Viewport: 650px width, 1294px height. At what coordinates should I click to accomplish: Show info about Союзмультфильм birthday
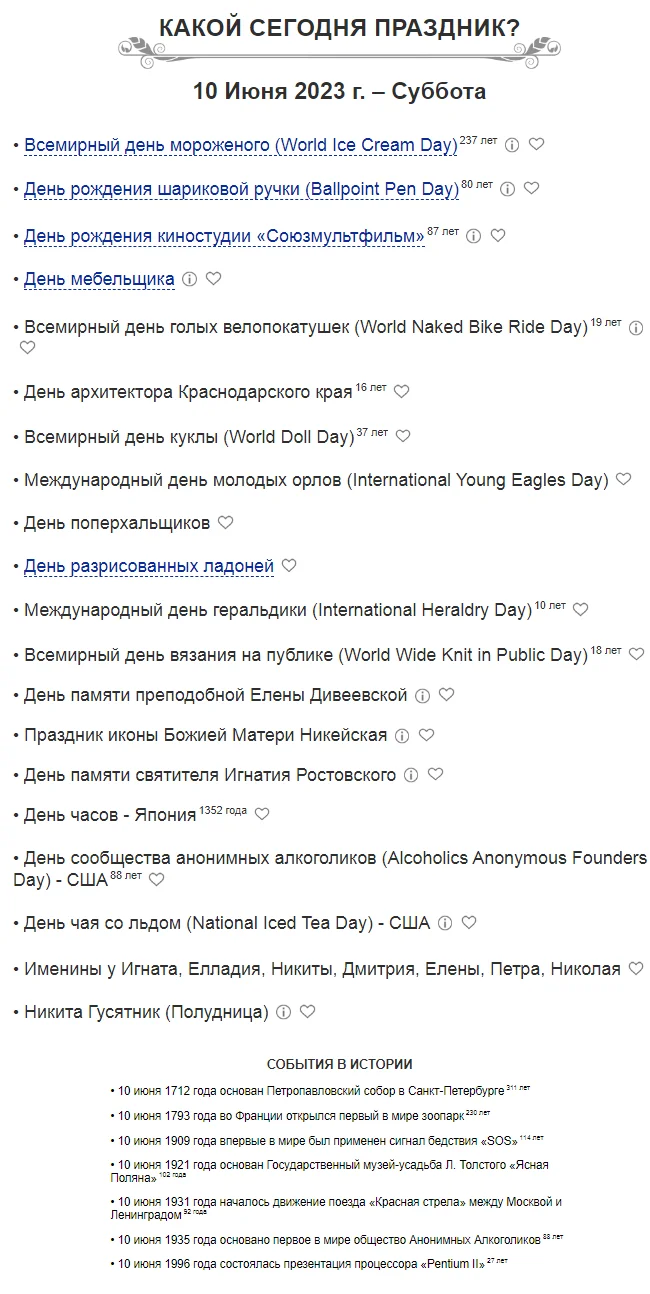click(x=474, y=236)
